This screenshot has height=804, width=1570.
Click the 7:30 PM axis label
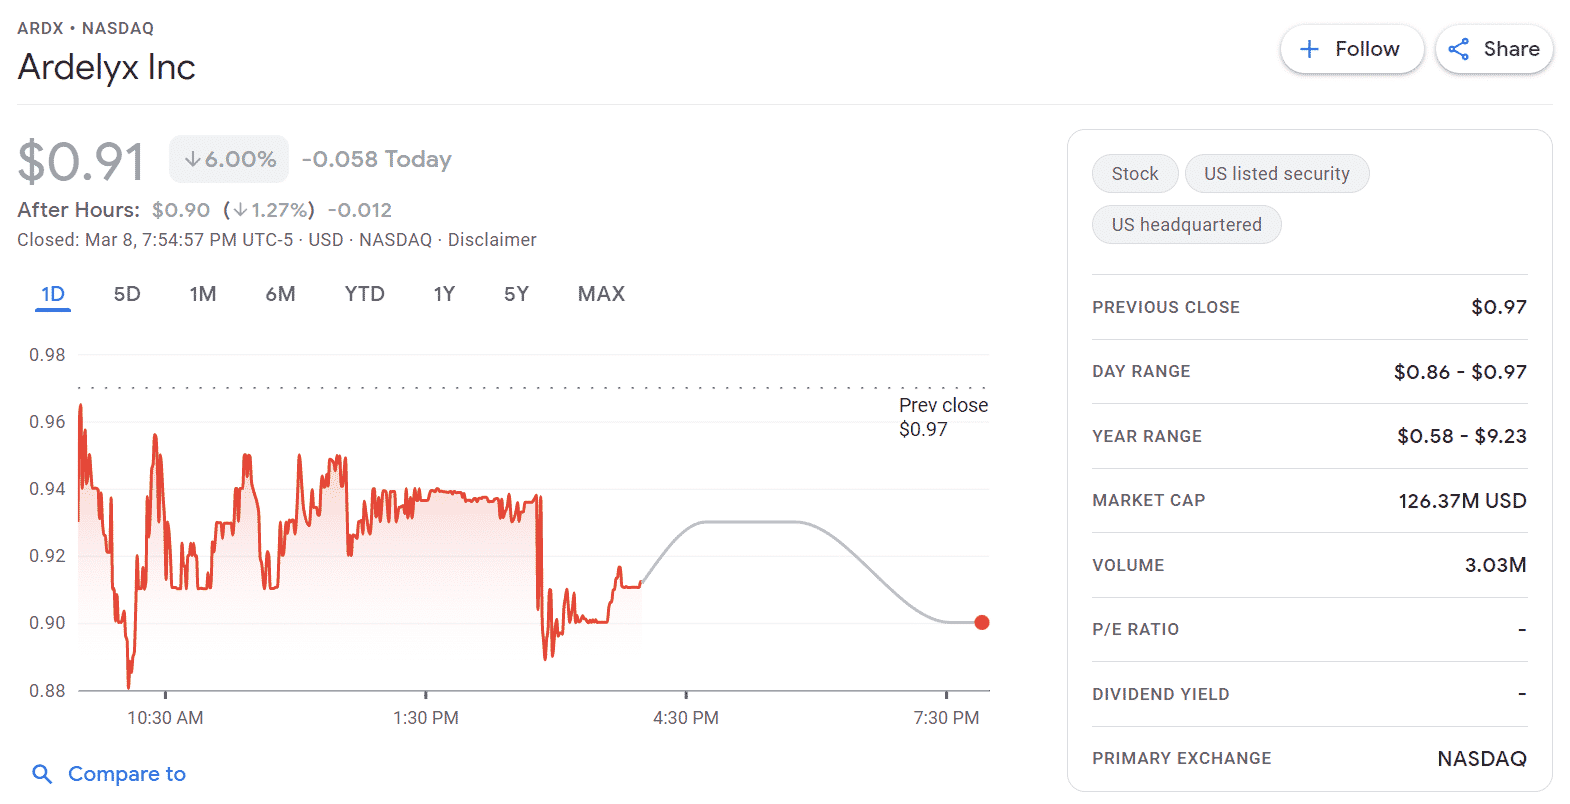pyautogui.click(x=946, y=718)
